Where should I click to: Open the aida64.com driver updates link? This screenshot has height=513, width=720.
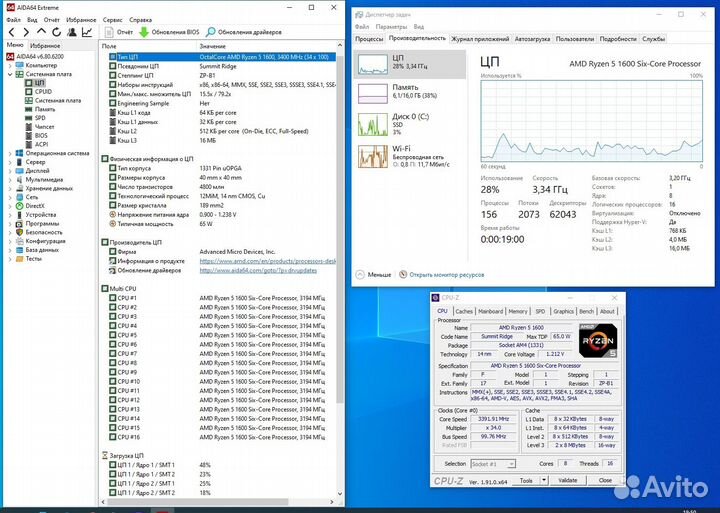258,271
